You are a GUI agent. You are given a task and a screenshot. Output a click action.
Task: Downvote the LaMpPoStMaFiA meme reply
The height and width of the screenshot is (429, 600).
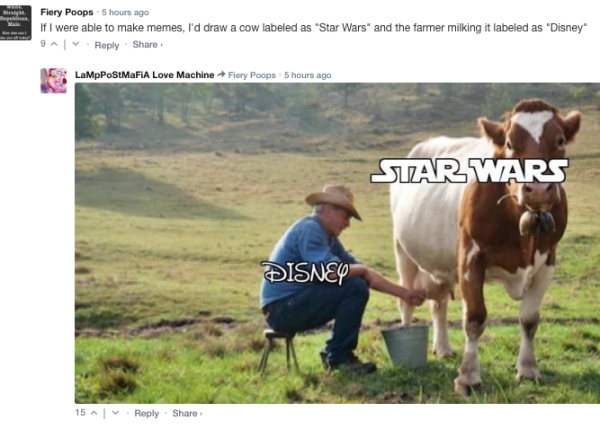coord(115,413)
